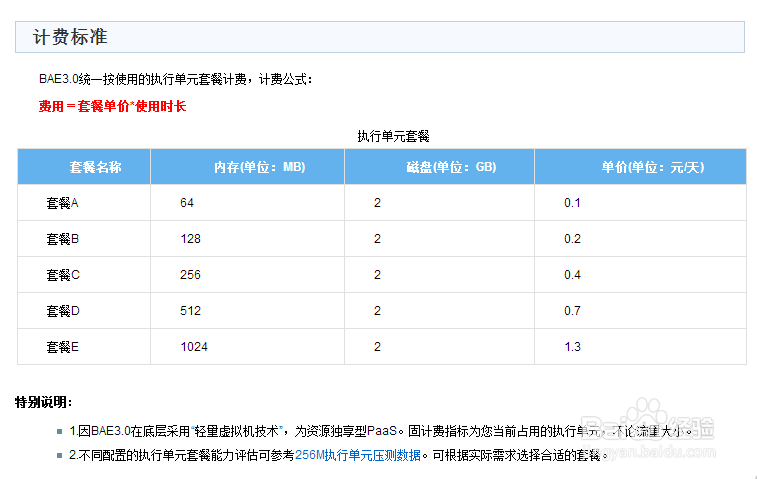This screenshot has height=479, width=757.
Task: Click memory value 512 for 套餐D
Action: (x=190, y=311)
